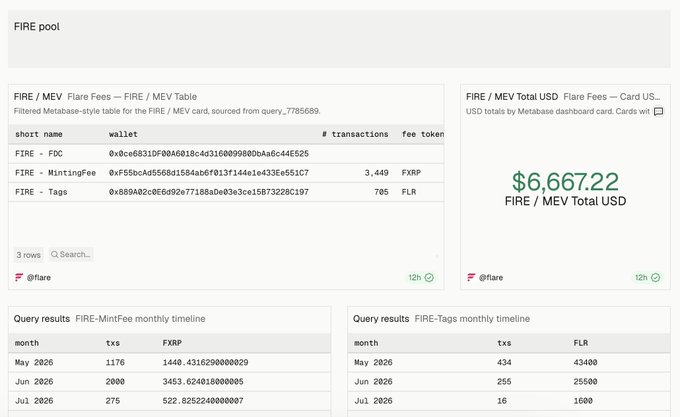Open the comment icon on the Total USD card
The height and width of the screenshot is (417, 680).
(658, 111)
